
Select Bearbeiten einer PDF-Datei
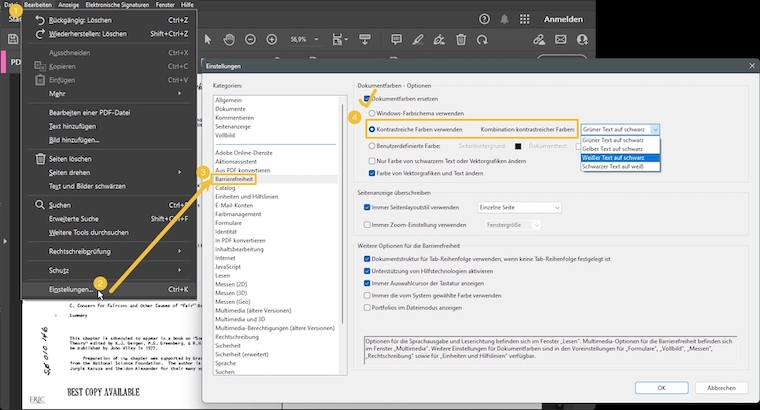click(111, 112)
